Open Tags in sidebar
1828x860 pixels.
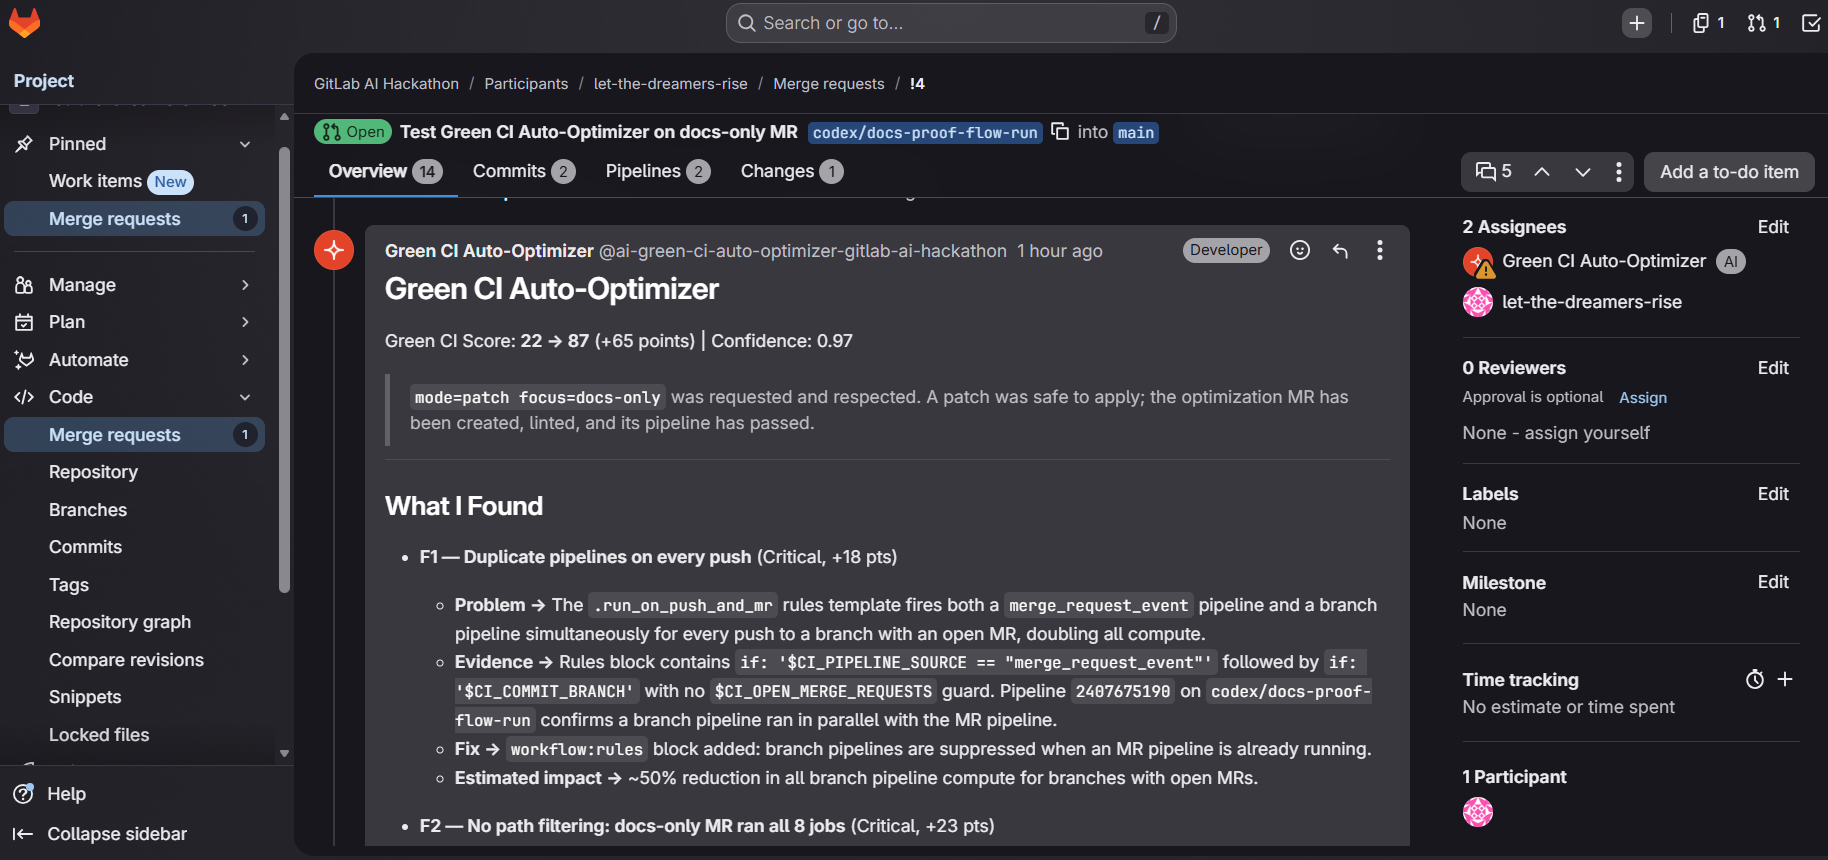point(135,585)
